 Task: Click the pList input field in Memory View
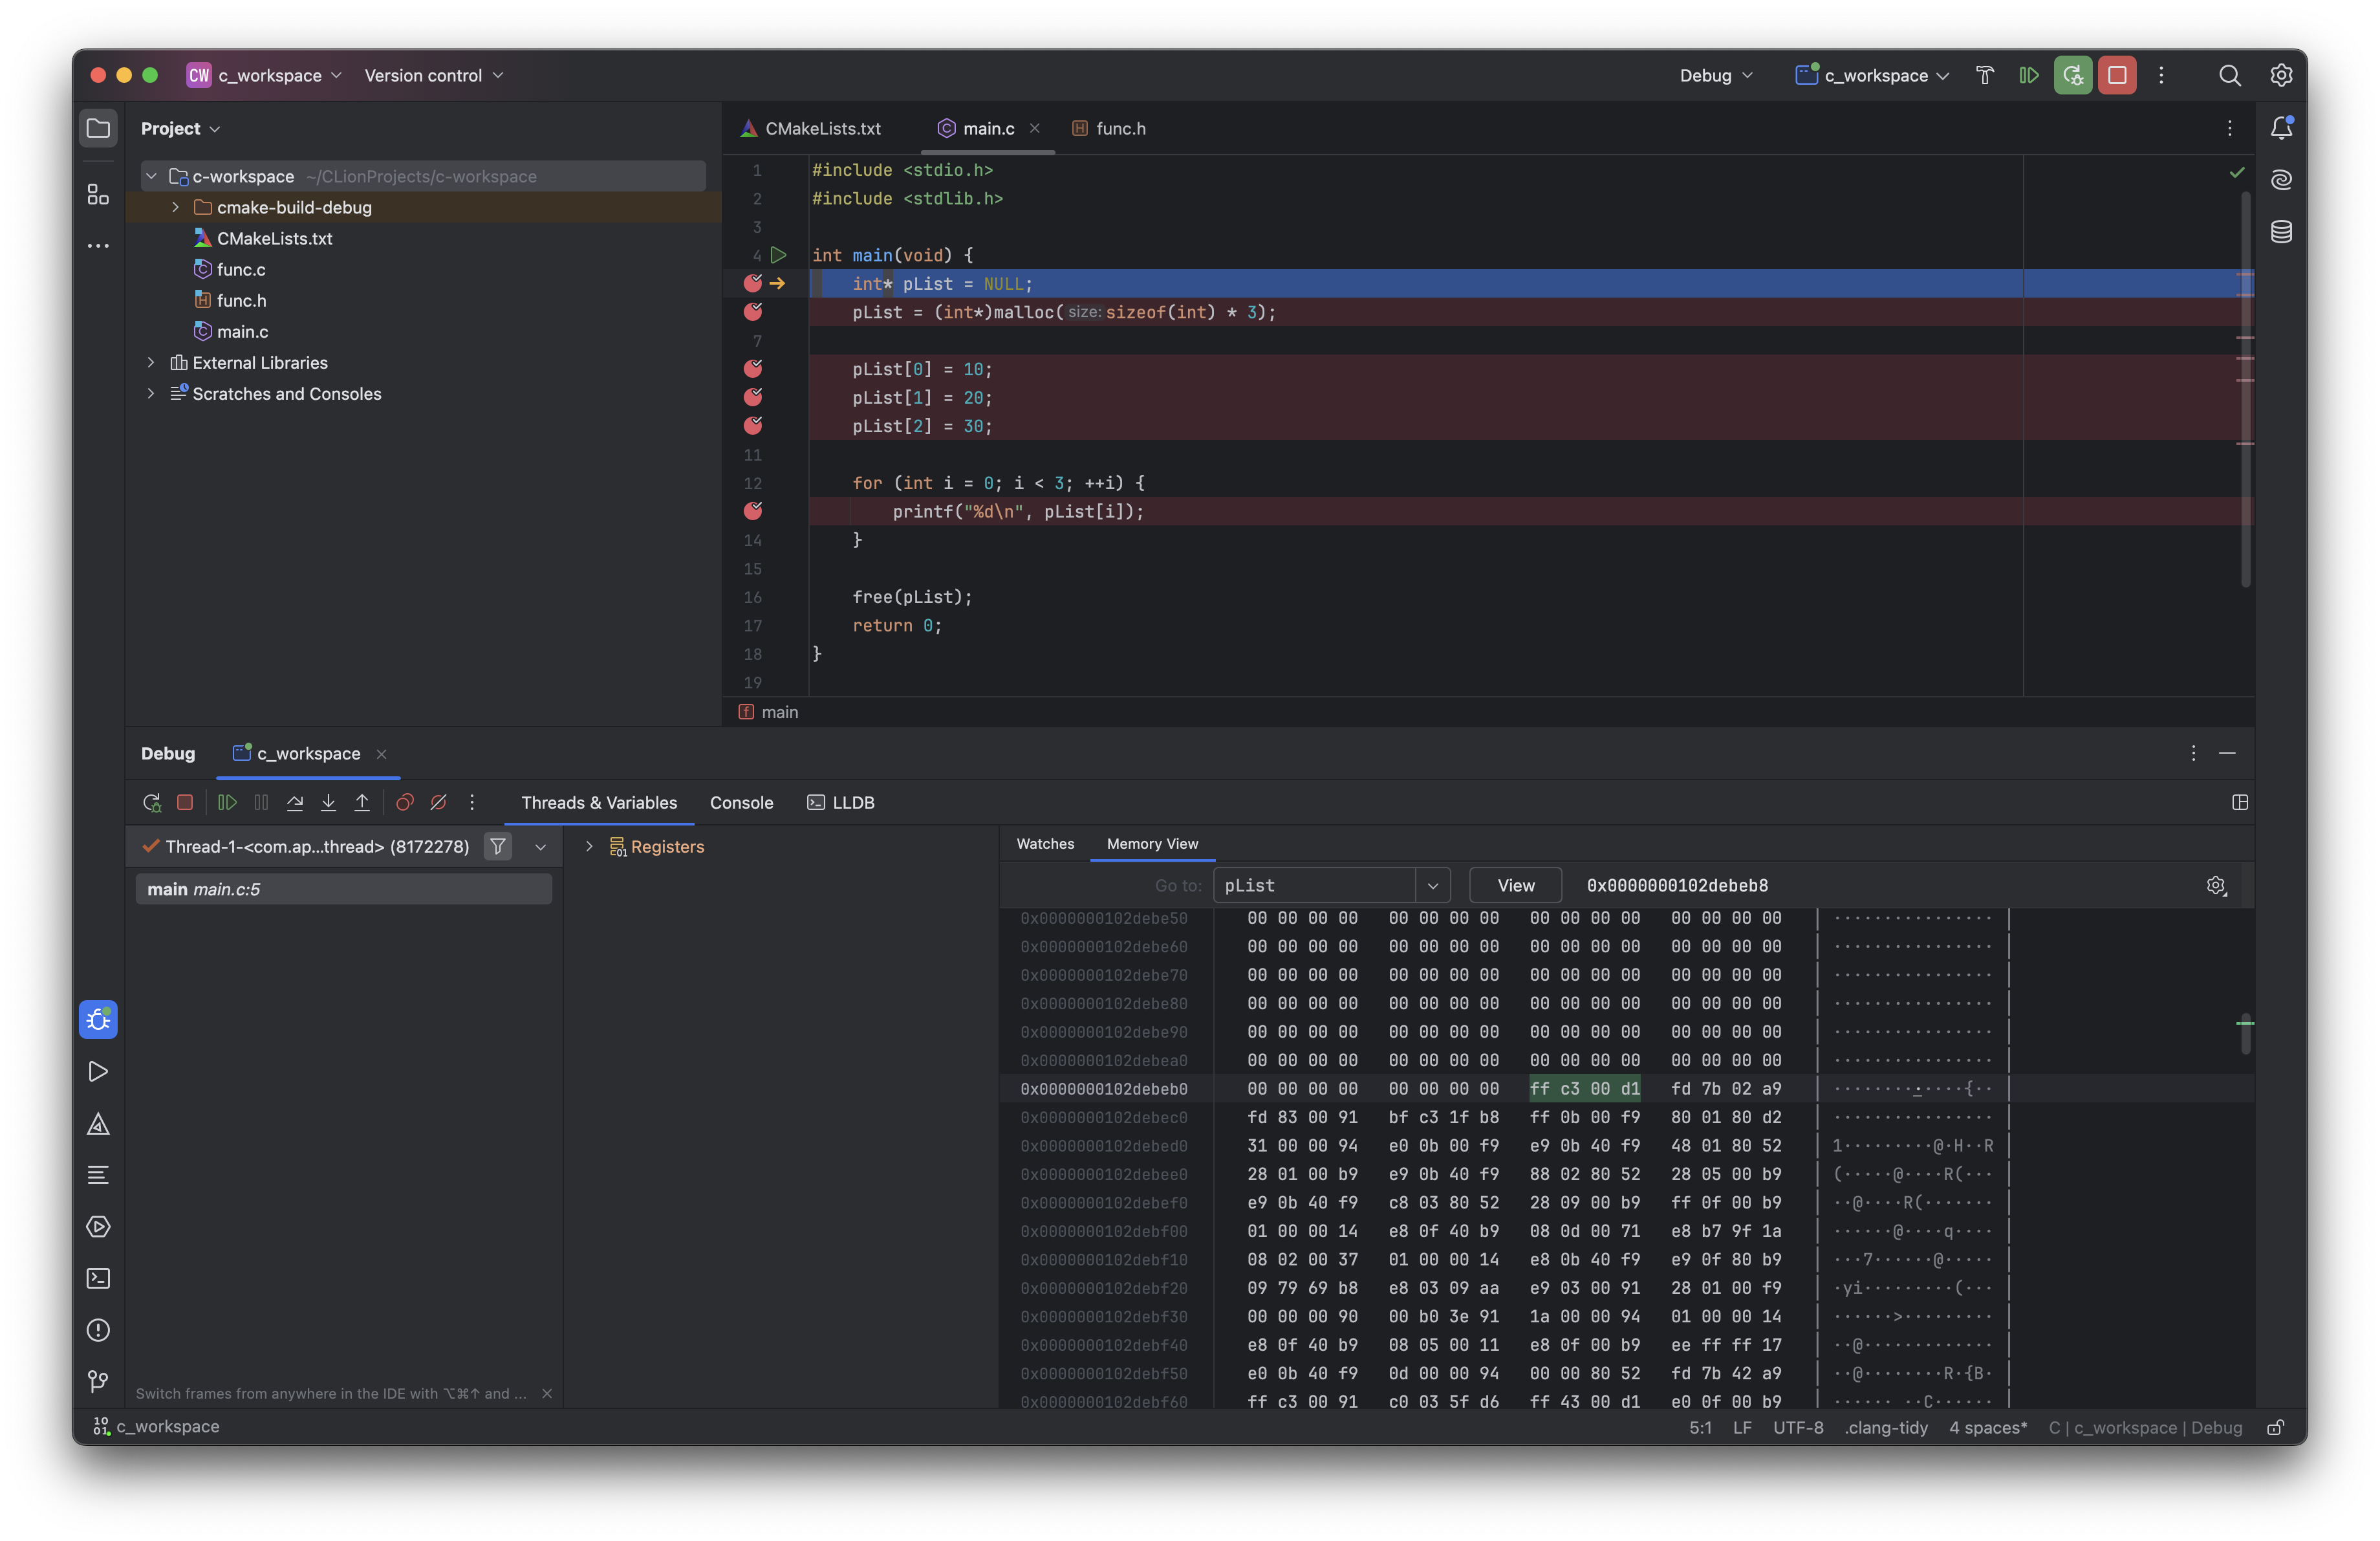point(1318,885)
